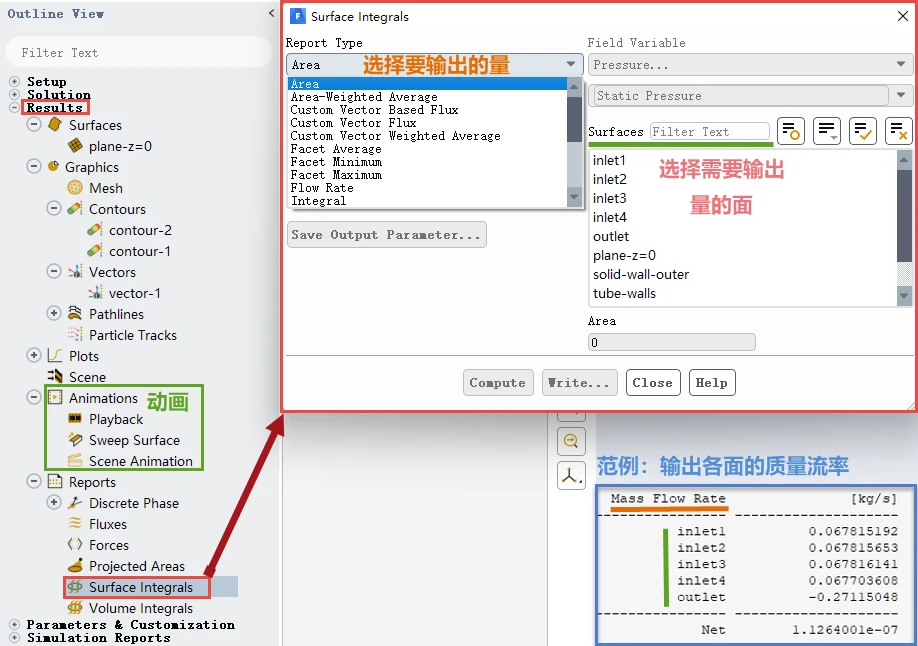Click Save Output Parameter... button
Image resolution: width=918 pixels, height=646 pixels.
pos(386,234)
